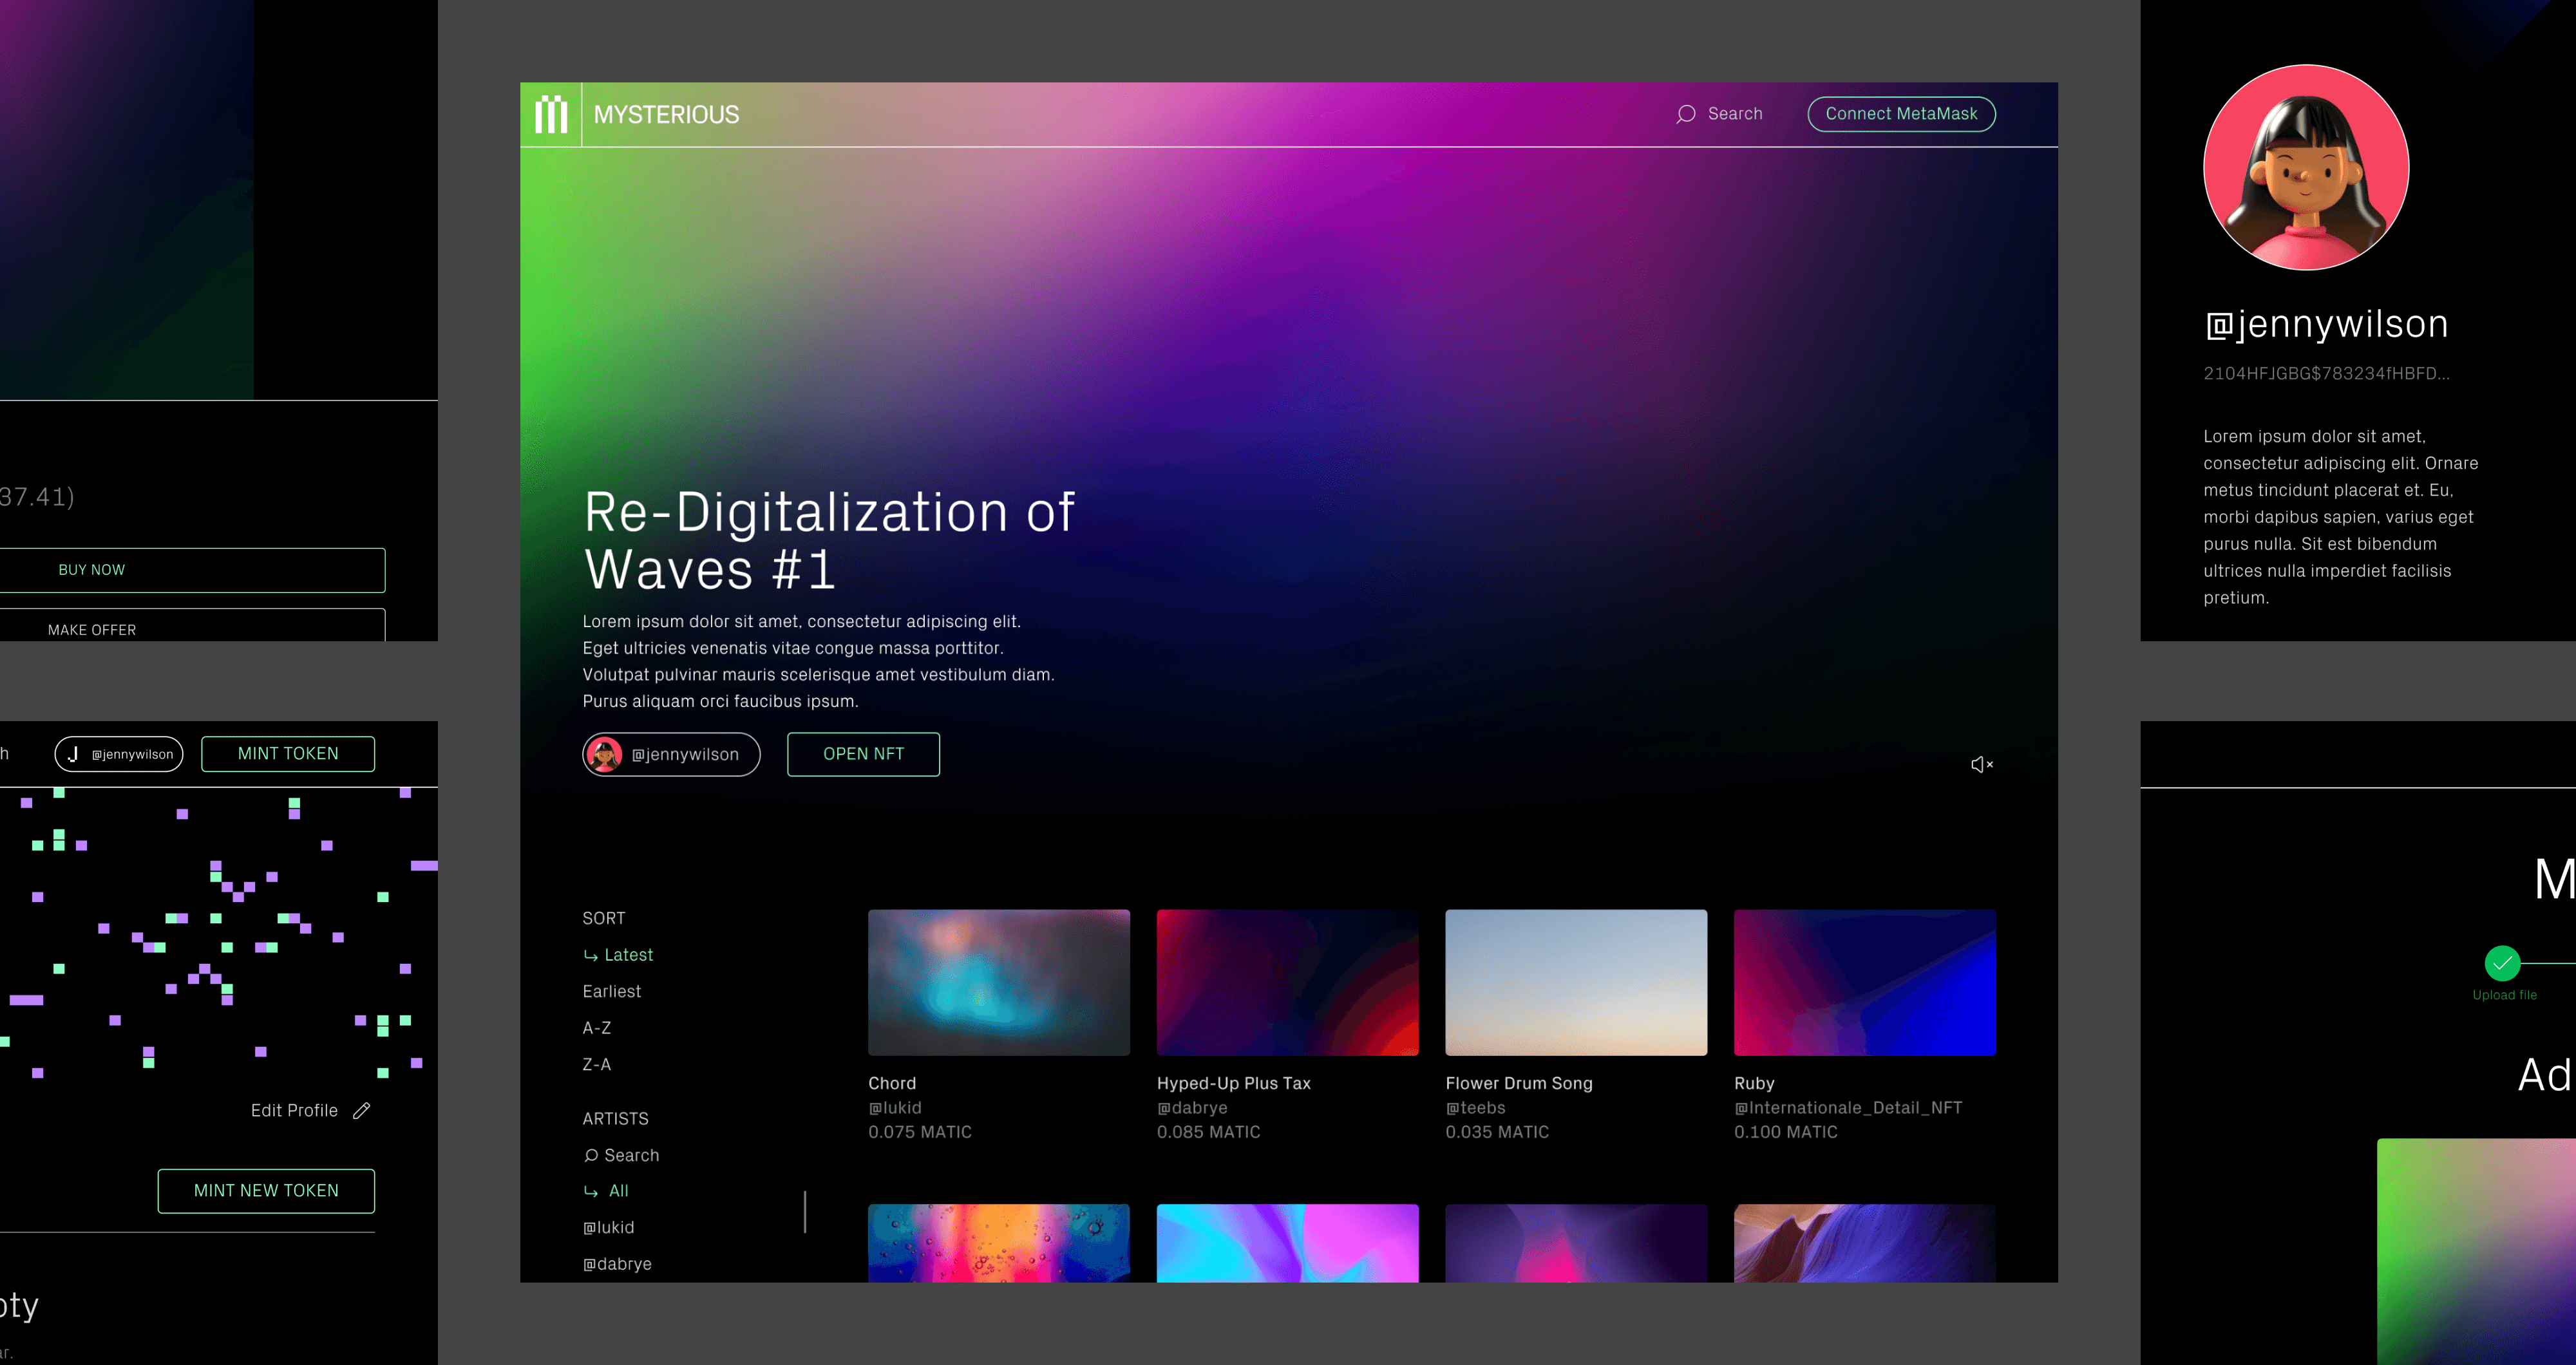
Task: Click the Artists search magnifier icon
Action: [x=591, y=1155]
